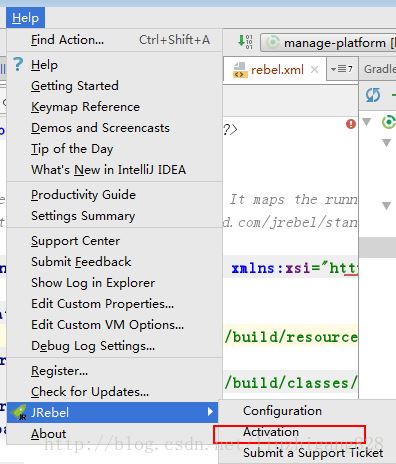This screenshot has height=464, width=396.
Task: Expand JRebel submenu arrow
Action: (210, 412)
